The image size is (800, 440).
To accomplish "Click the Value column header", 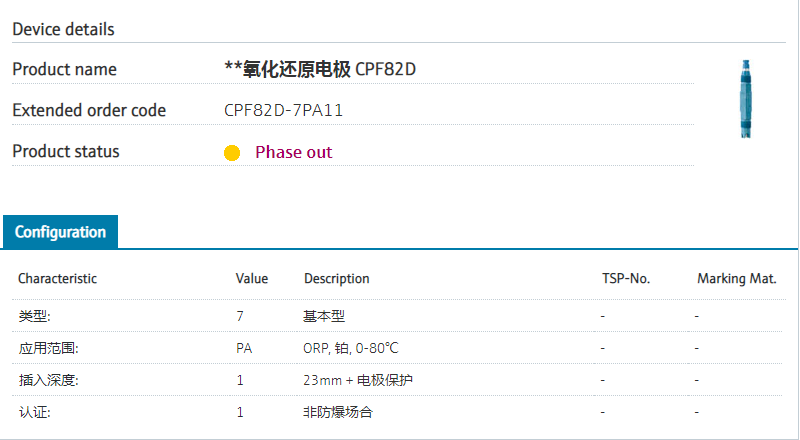I will pyautogui.click(x=251, y=278).
